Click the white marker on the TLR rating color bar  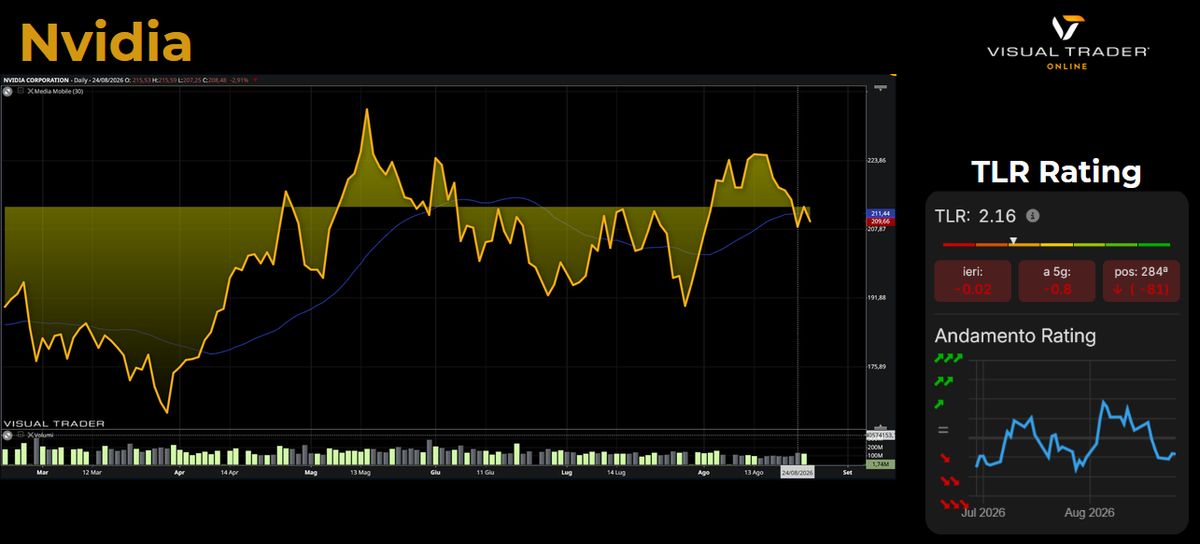click(x=1013, y=240)
